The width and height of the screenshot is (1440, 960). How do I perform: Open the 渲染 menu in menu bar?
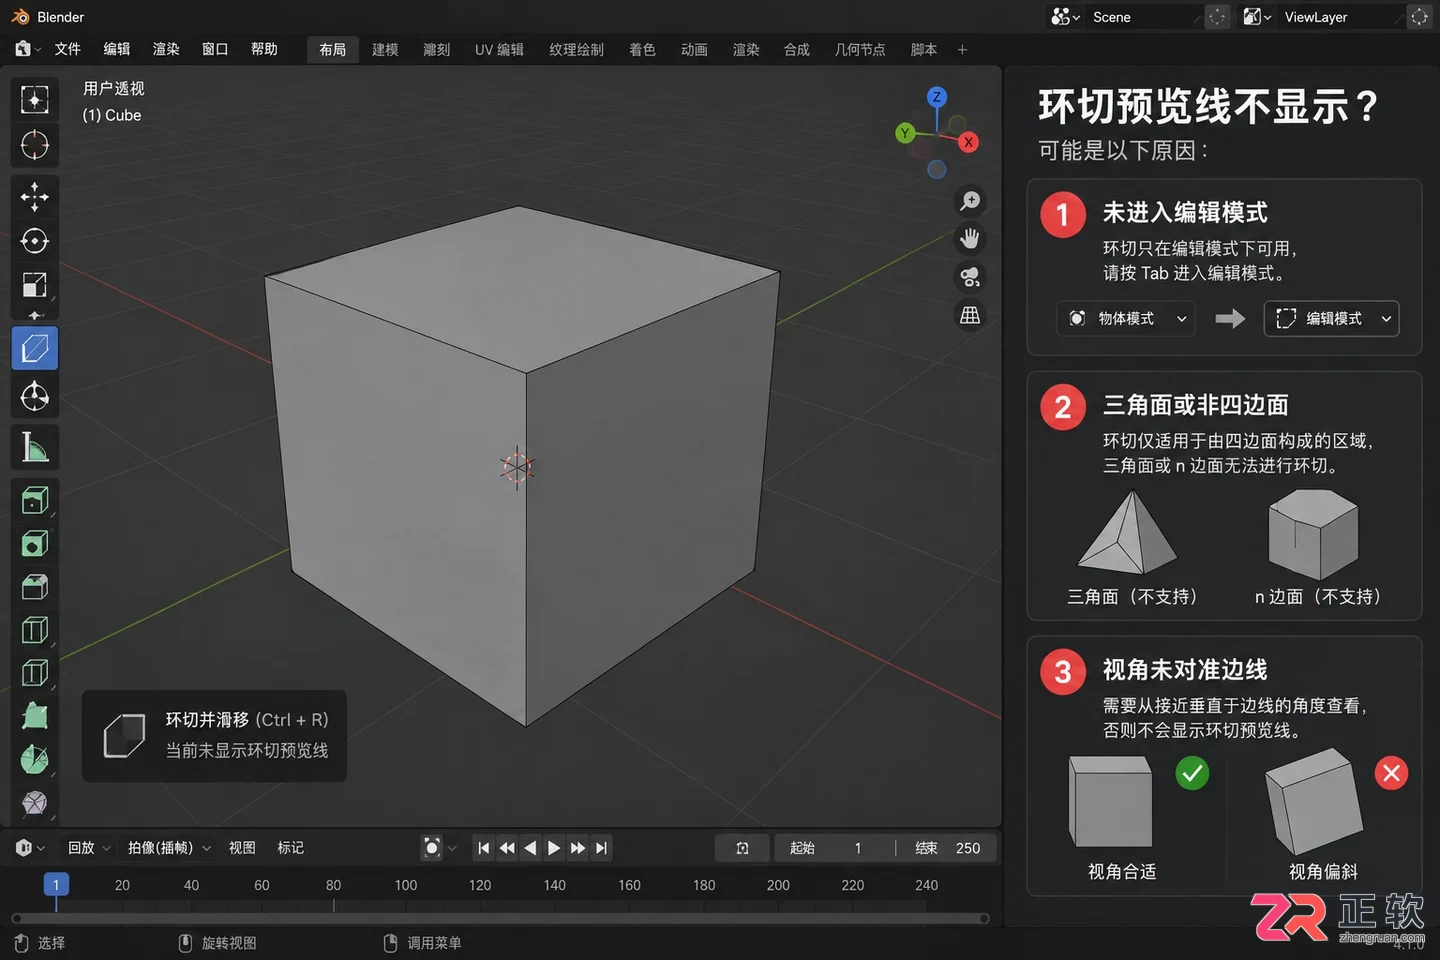point(166,49)
